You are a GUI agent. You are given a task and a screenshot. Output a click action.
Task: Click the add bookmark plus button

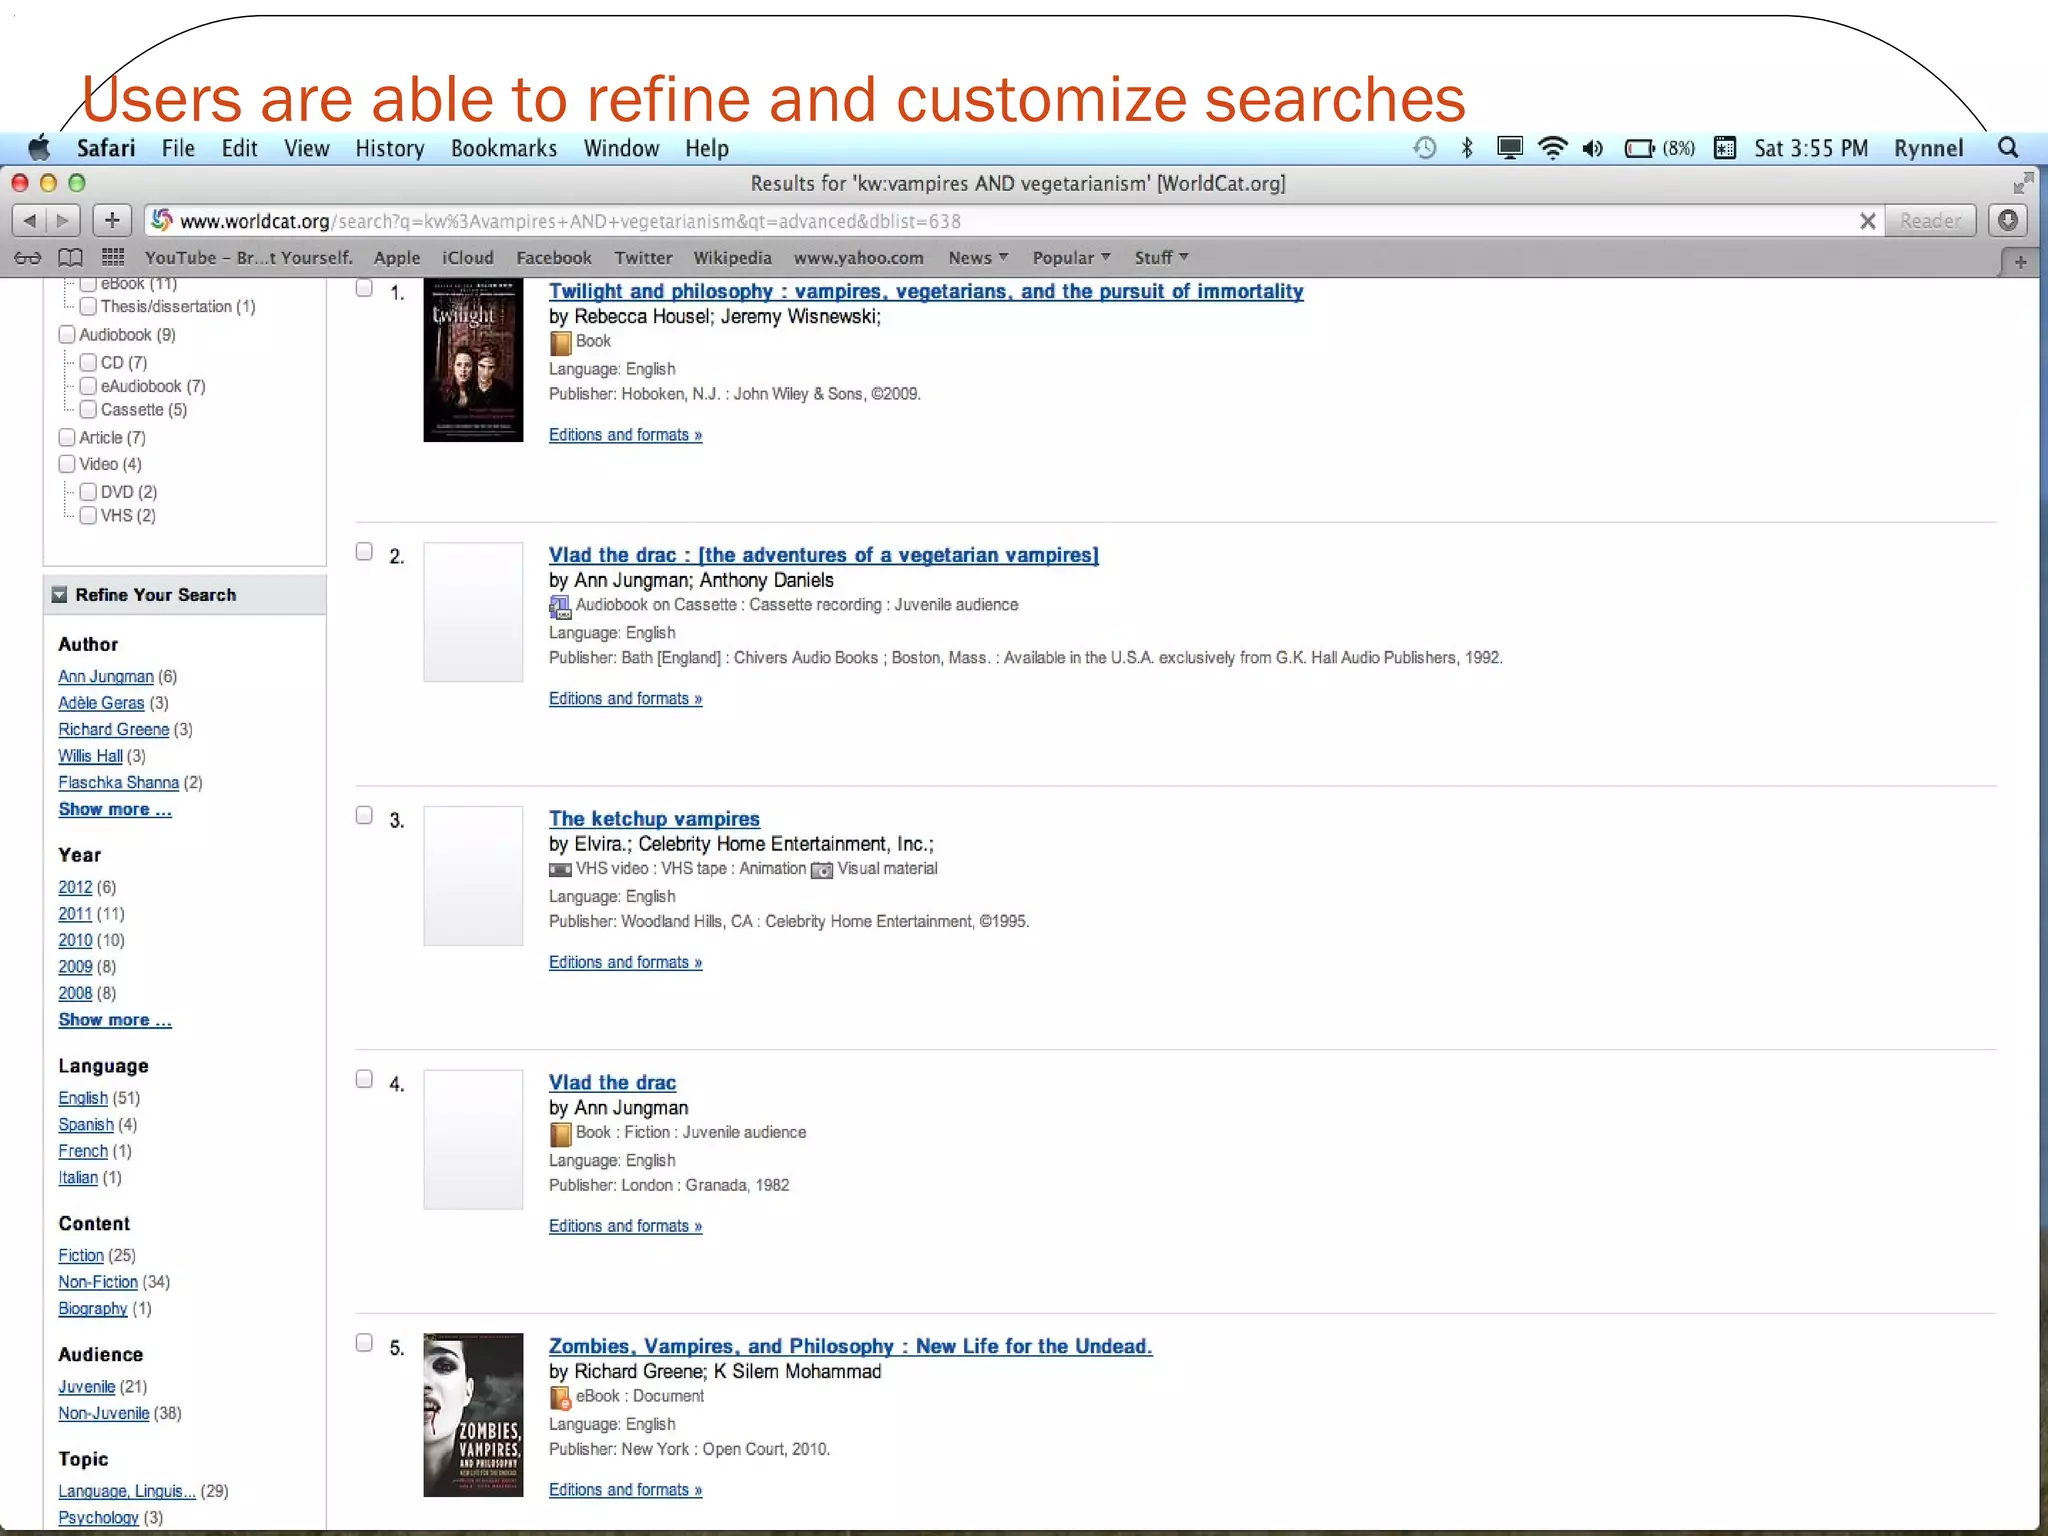point(112,220)
